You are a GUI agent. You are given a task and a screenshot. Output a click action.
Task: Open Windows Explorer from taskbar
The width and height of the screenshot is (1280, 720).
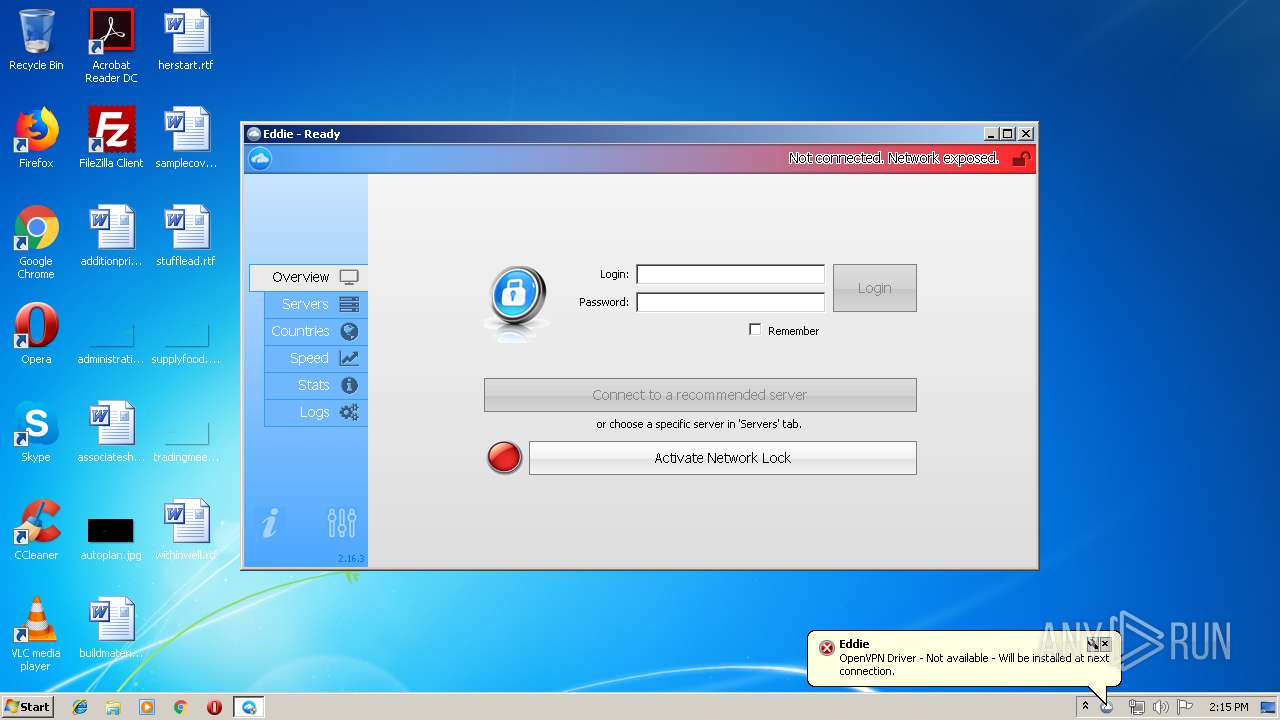[113, 707]
